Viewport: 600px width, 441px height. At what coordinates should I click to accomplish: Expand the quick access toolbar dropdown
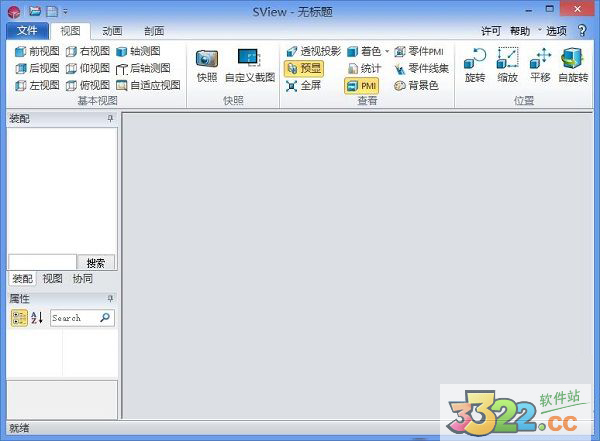tap(65, 12)
